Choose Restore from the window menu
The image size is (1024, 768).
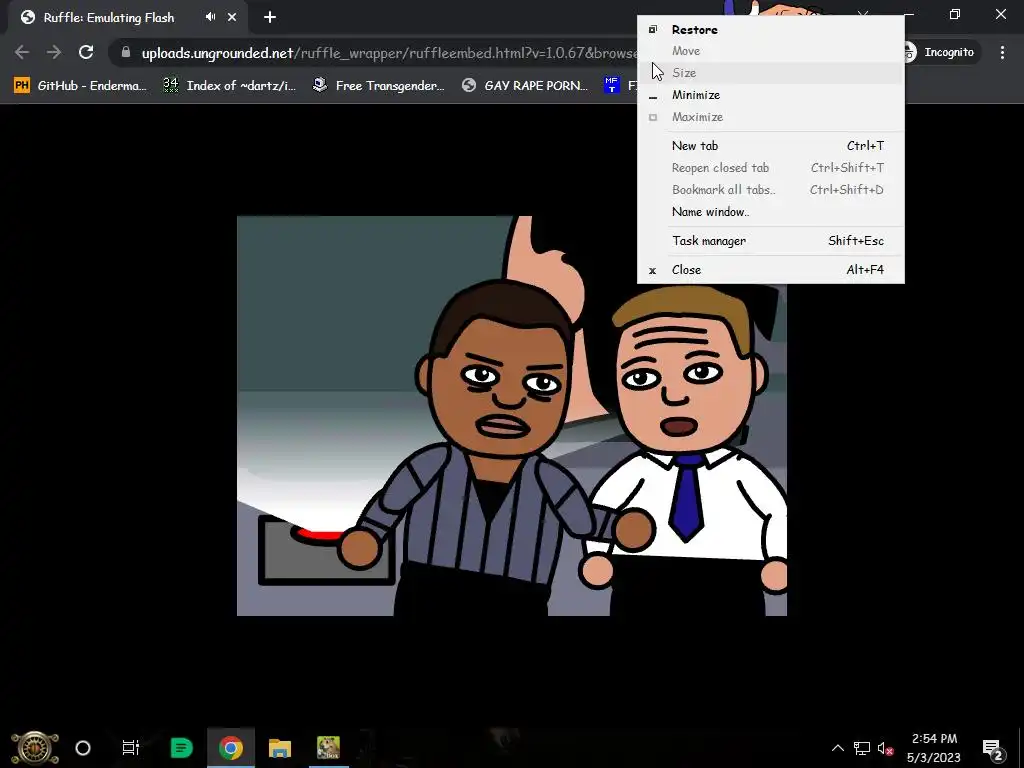coord(771,29)
